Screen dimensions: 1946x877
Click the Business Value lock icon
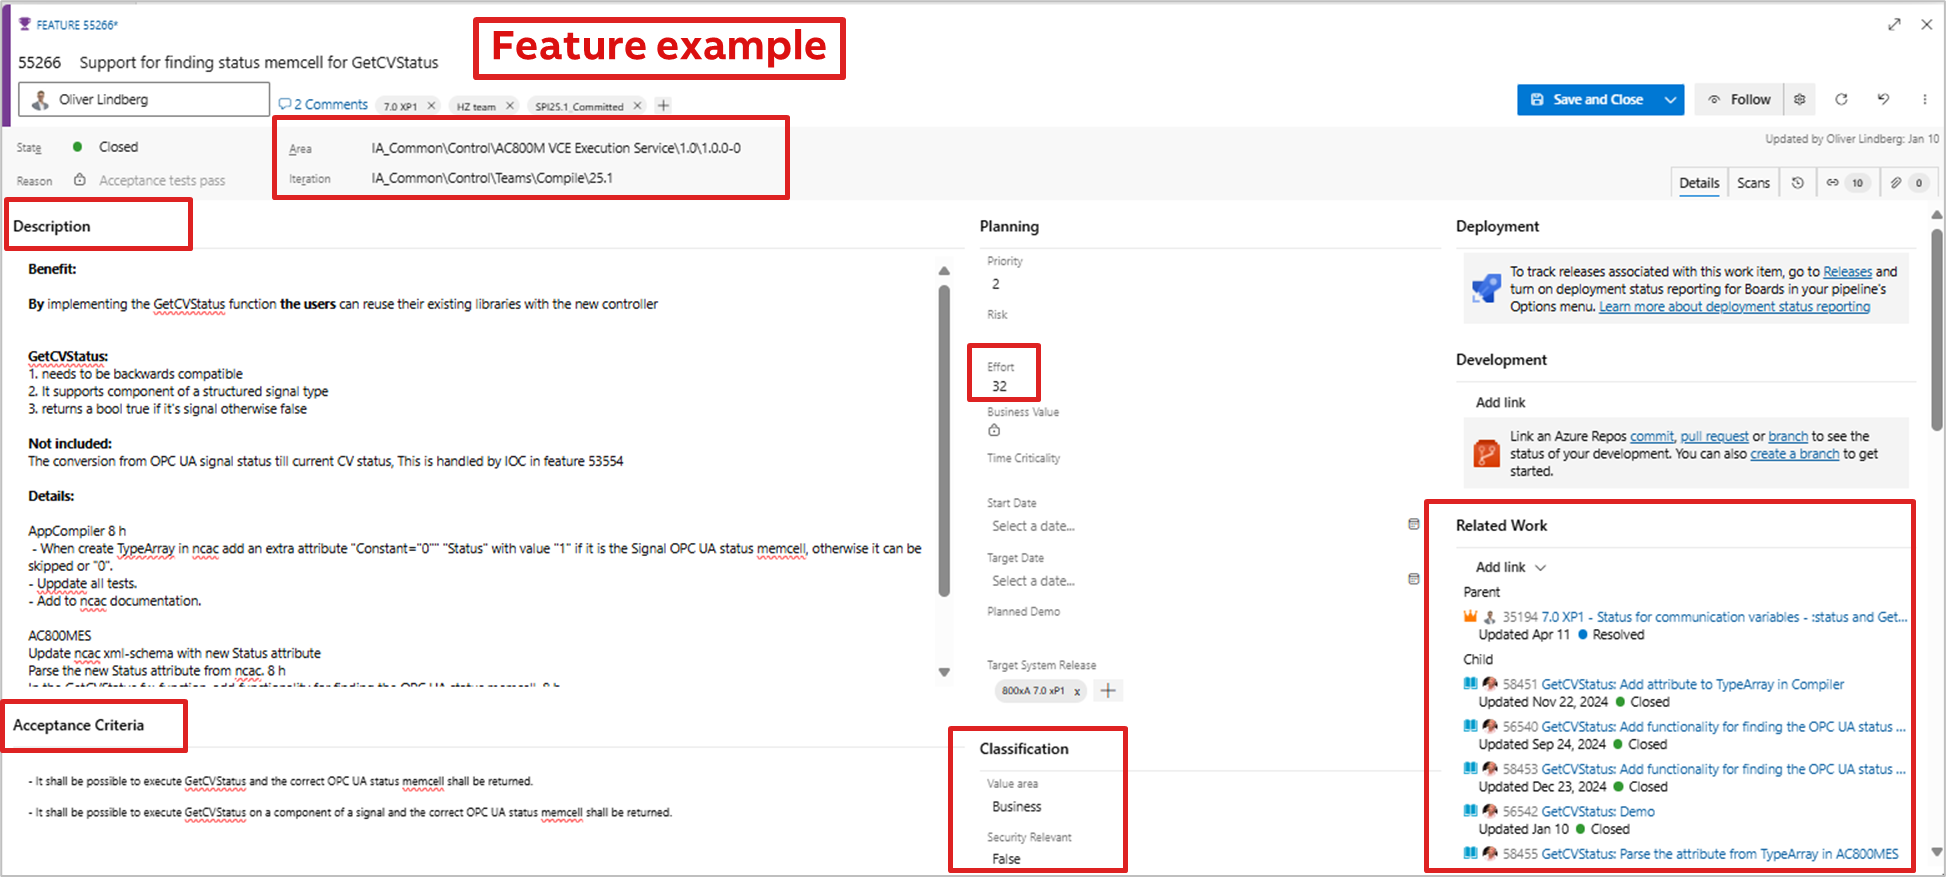pyautogui.click(x=994, y=431)
